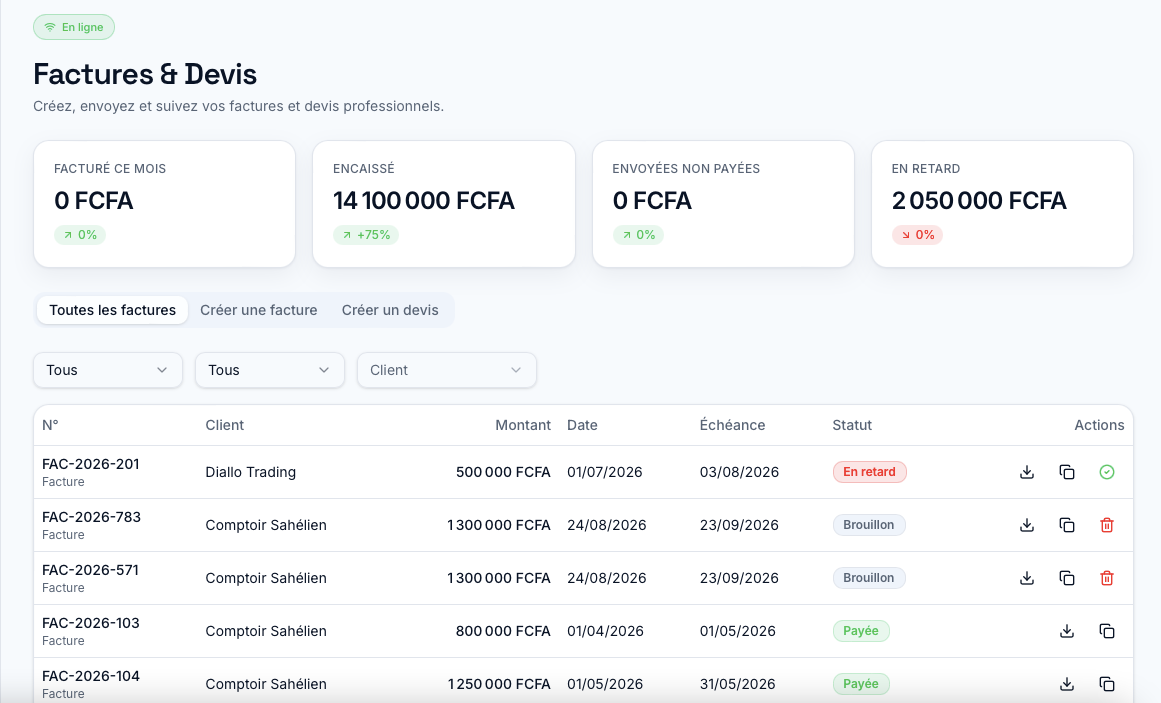Mark invoice FAC-2026-201 as paid
This screenshot has width=1161, height=703.
[x=1107, y=472]
